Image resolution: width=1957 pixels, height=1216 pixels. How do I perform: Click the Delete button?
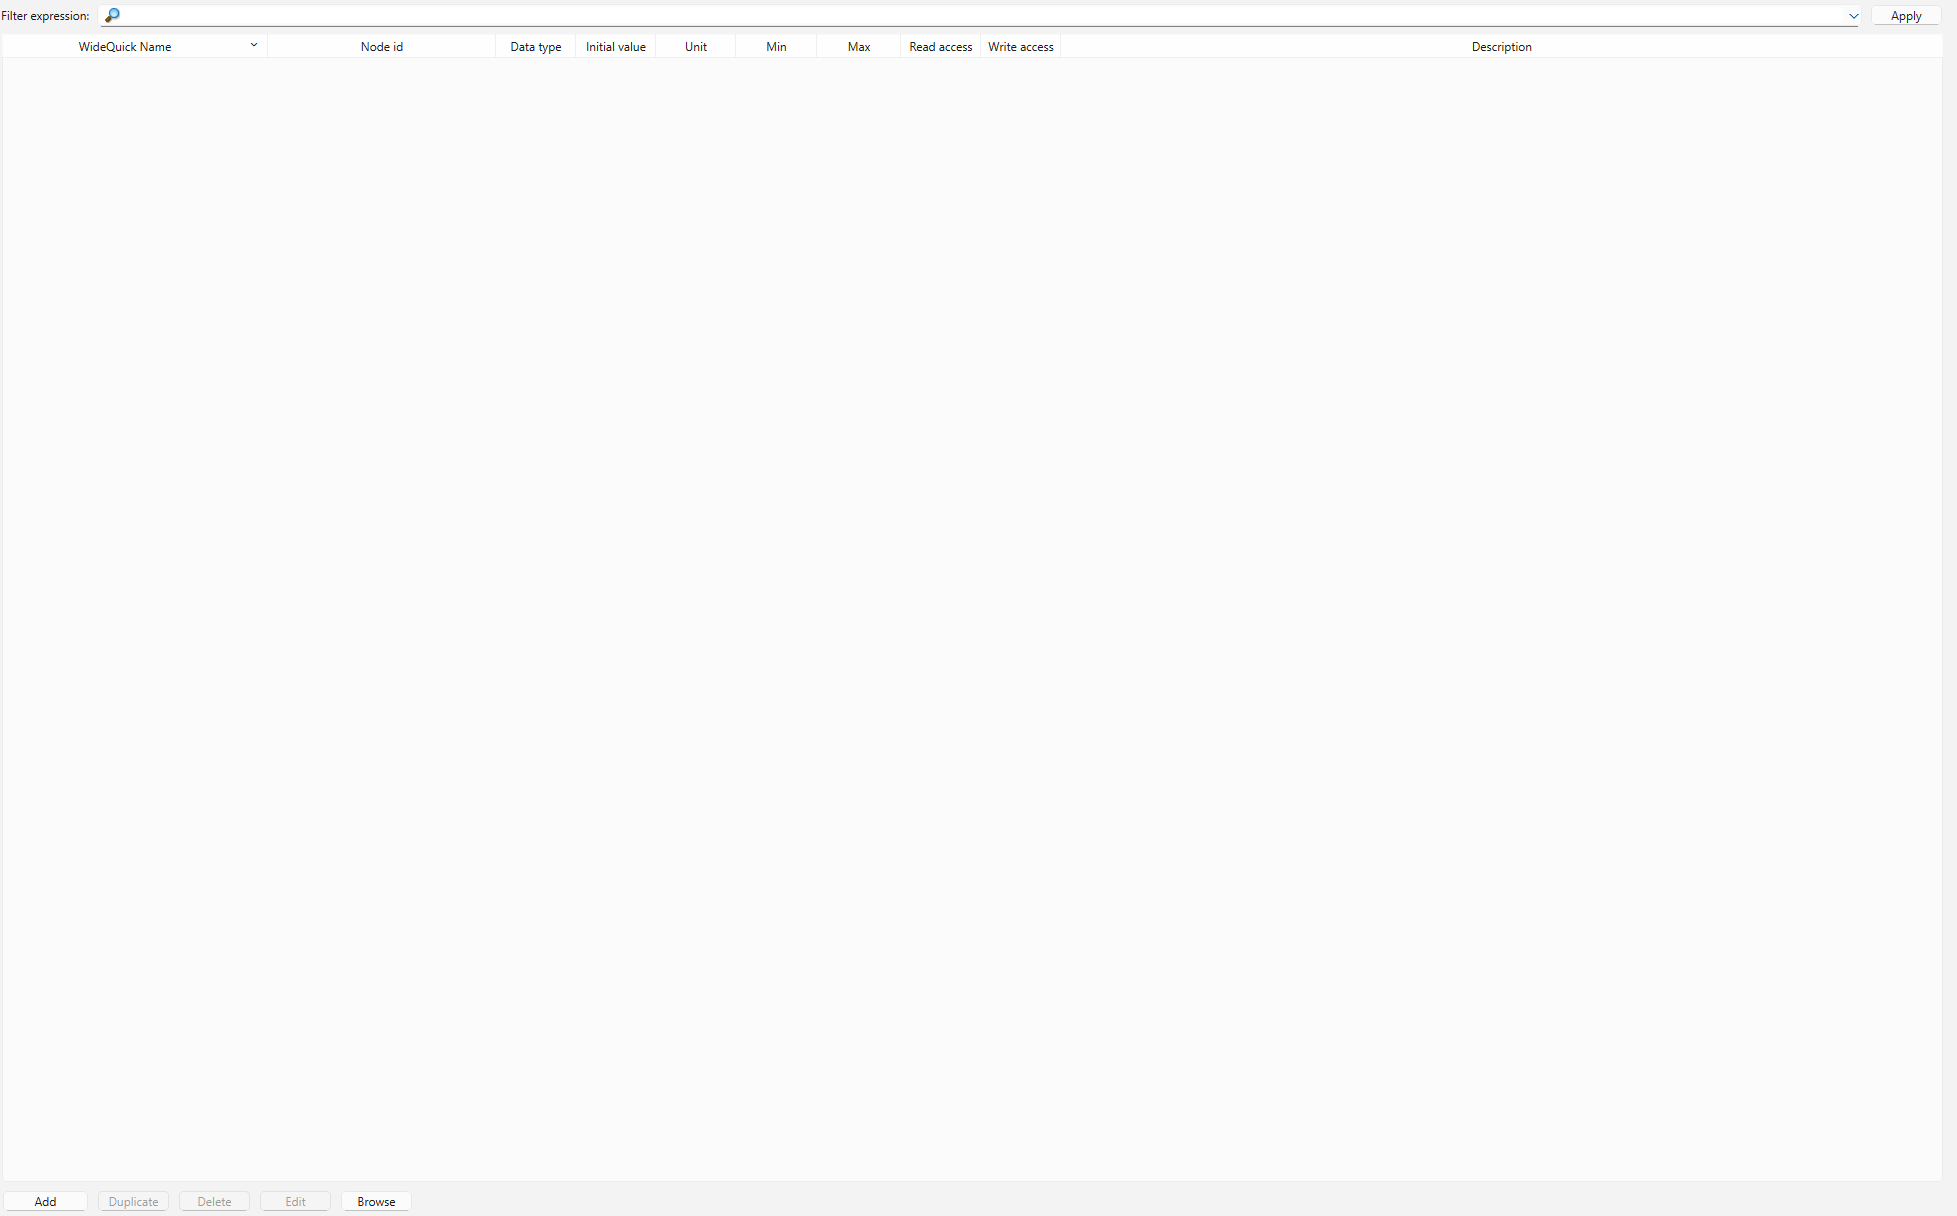[214, 1201]
